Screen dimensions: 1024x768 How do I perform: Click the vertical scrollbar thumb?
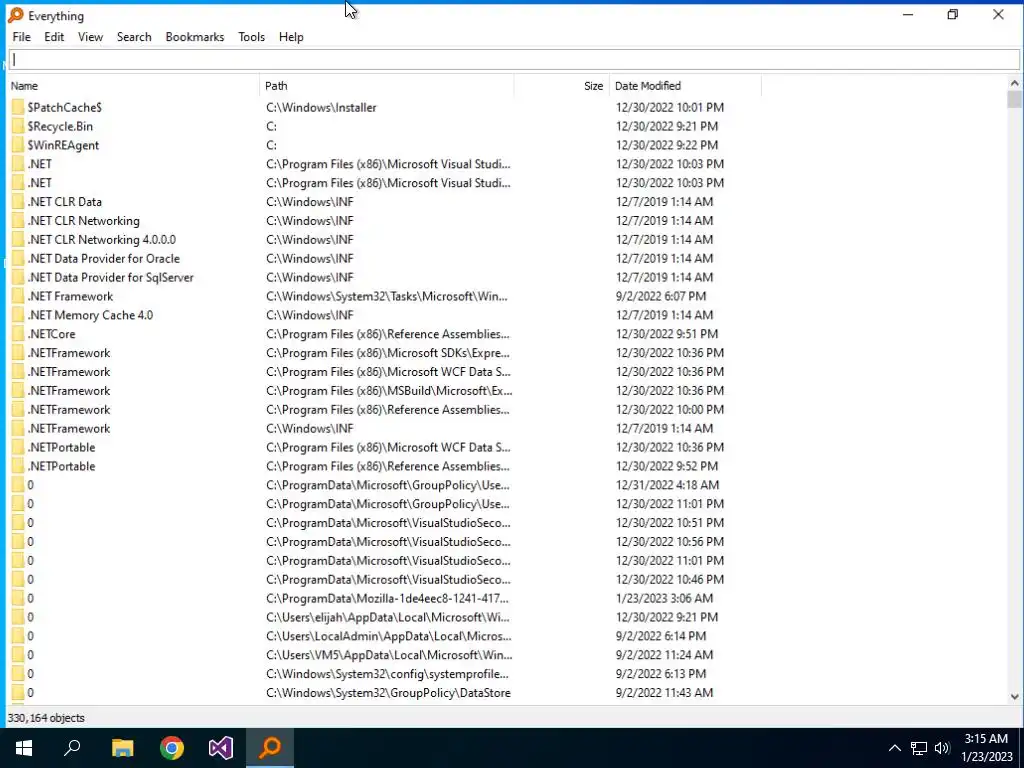(x=1014, y=99)
